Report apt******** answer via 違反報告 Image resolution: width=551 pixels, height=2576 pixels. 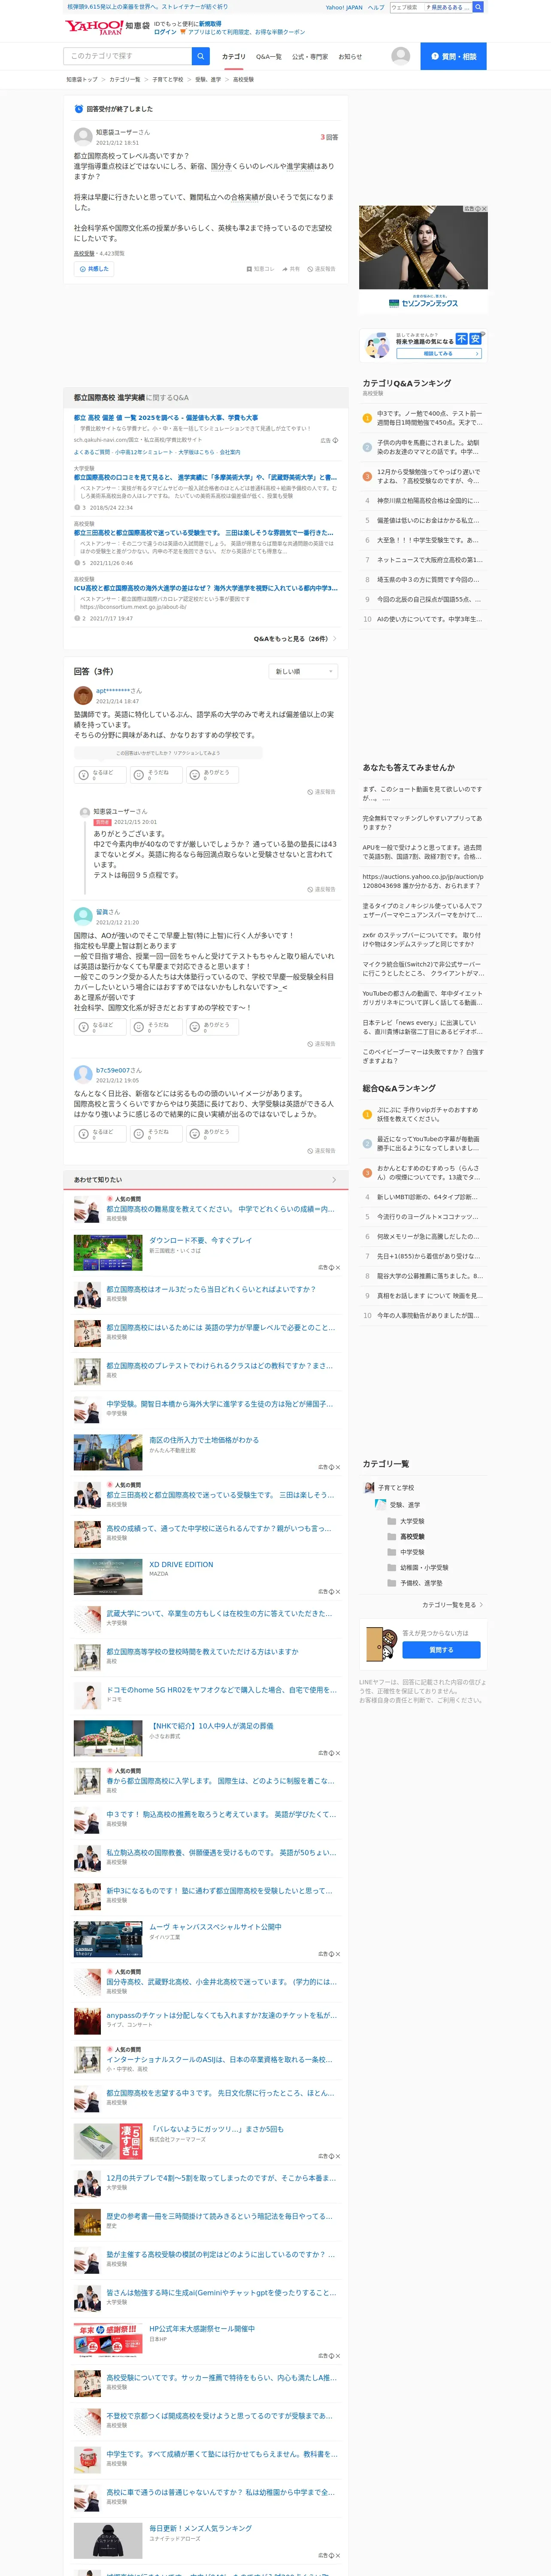tap(321, 792)
